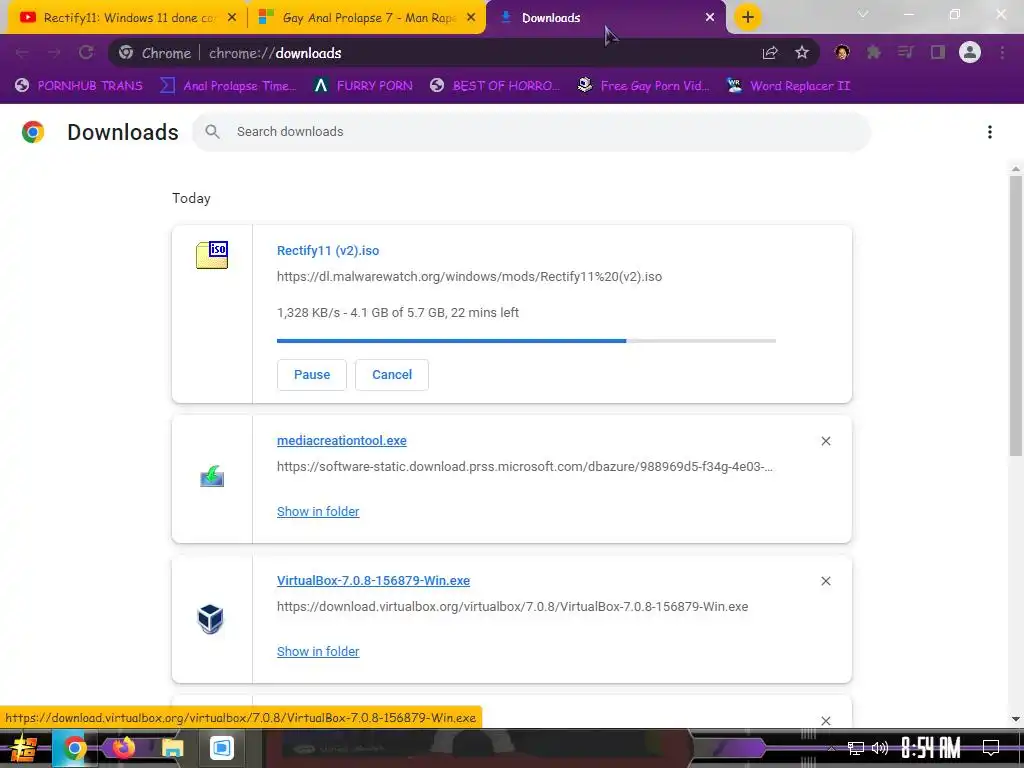
Task: Show VirtualBox installer in folder
Action: [x=318, y=652]
